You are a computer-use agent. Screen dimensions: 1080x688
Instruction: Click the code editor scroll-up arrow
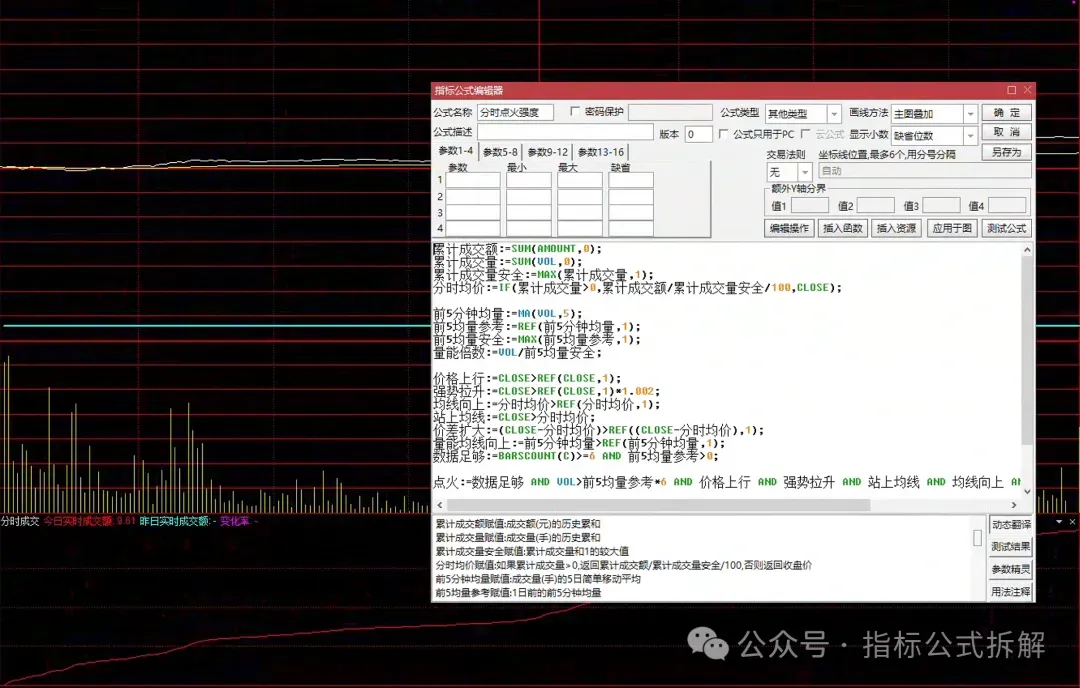[1027, 250]
